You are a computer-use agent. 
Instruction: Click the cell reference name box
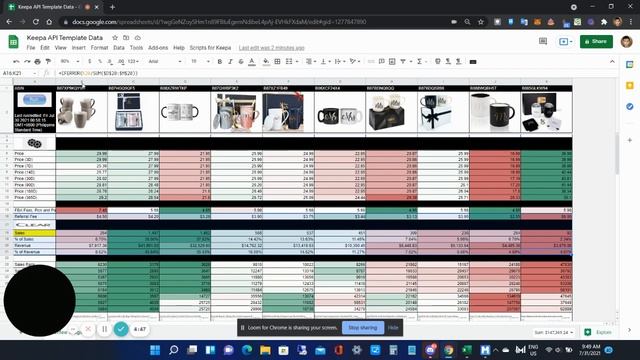pos(19,73)
